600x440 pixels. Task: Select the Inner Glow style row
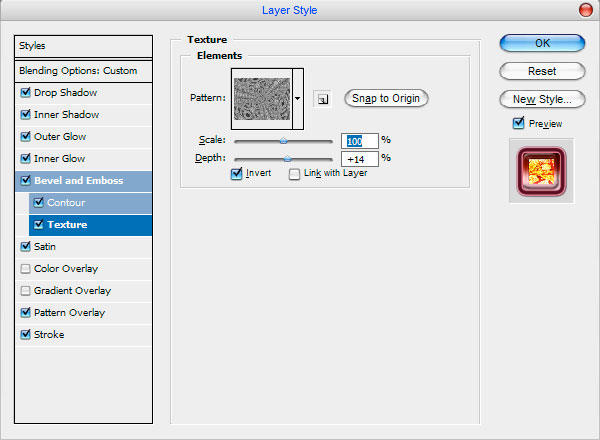(83, 159)
